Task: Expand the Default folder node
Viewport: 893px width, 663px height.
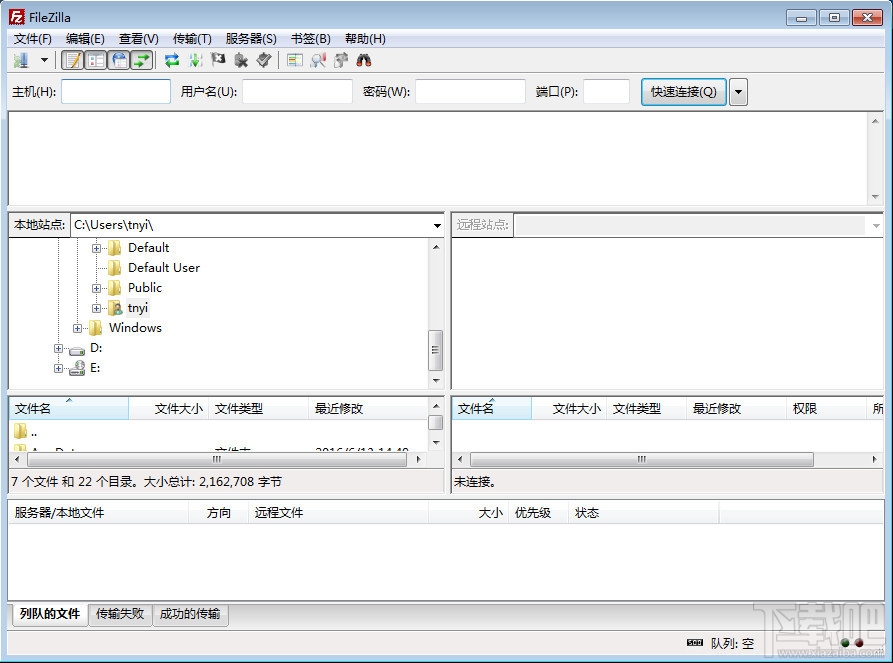Action: click(96, 248)
